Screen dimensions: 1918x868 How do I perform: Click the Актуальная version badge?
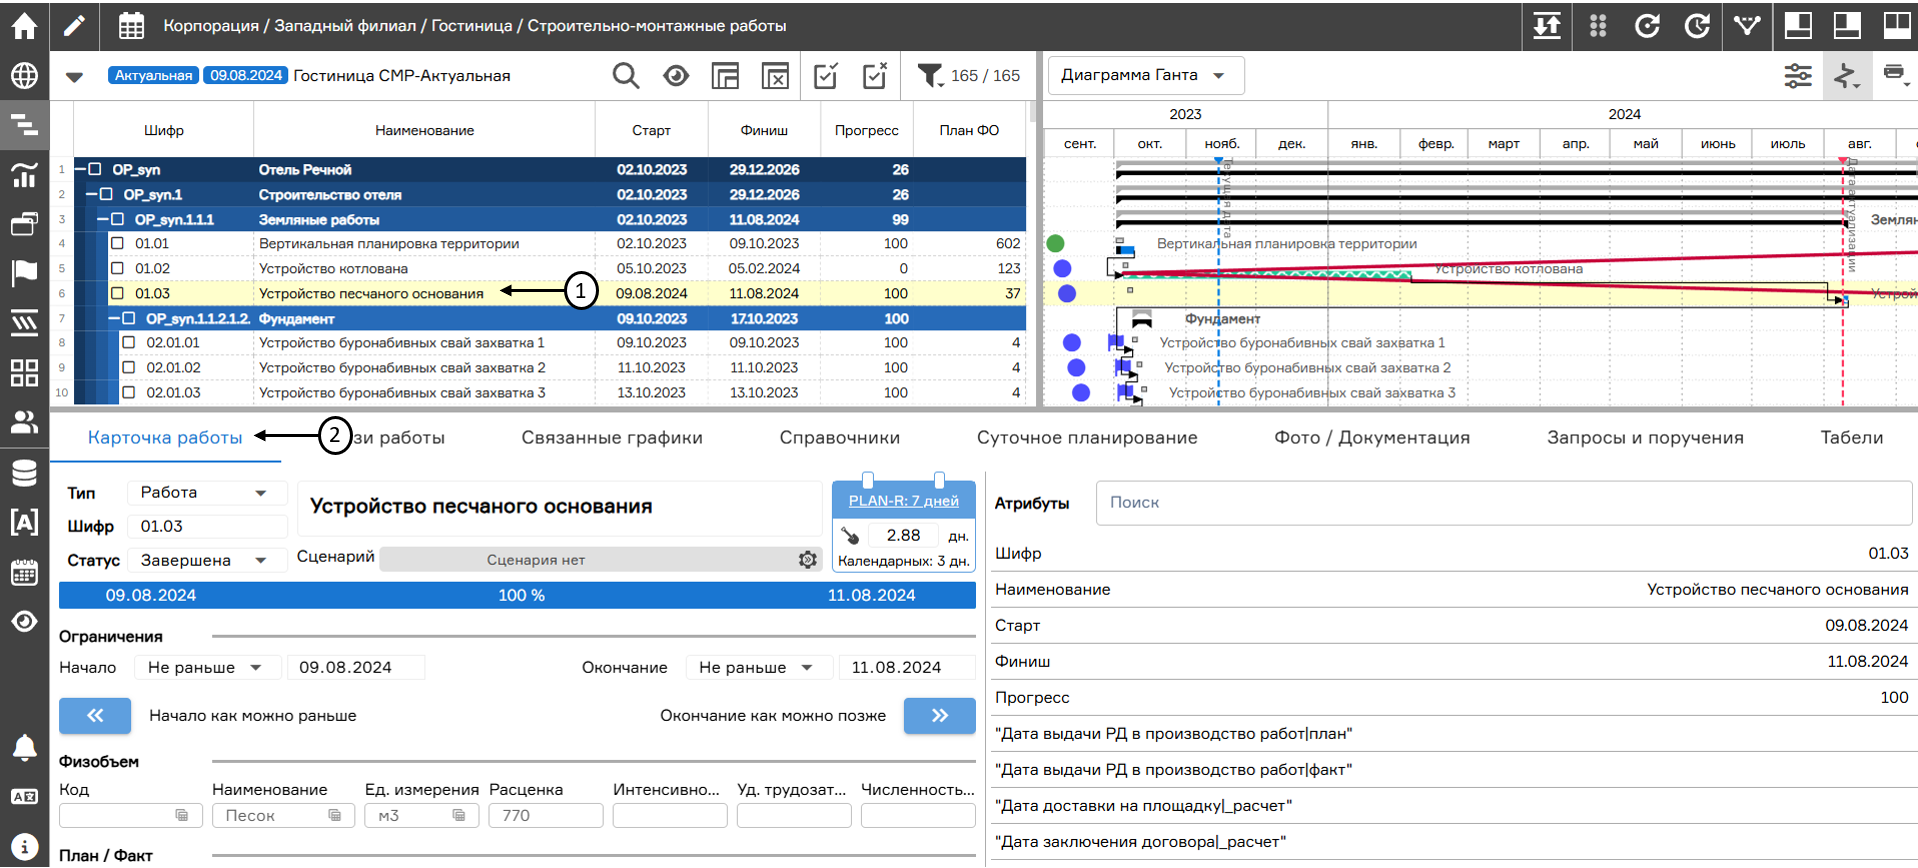pyautogui.click(x=153, y=75)
